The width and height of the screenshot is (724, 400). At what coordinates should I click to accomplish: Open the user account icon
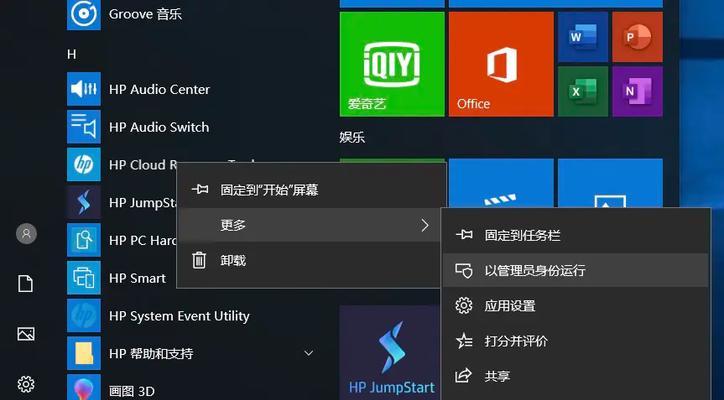[x=26, y=234]
